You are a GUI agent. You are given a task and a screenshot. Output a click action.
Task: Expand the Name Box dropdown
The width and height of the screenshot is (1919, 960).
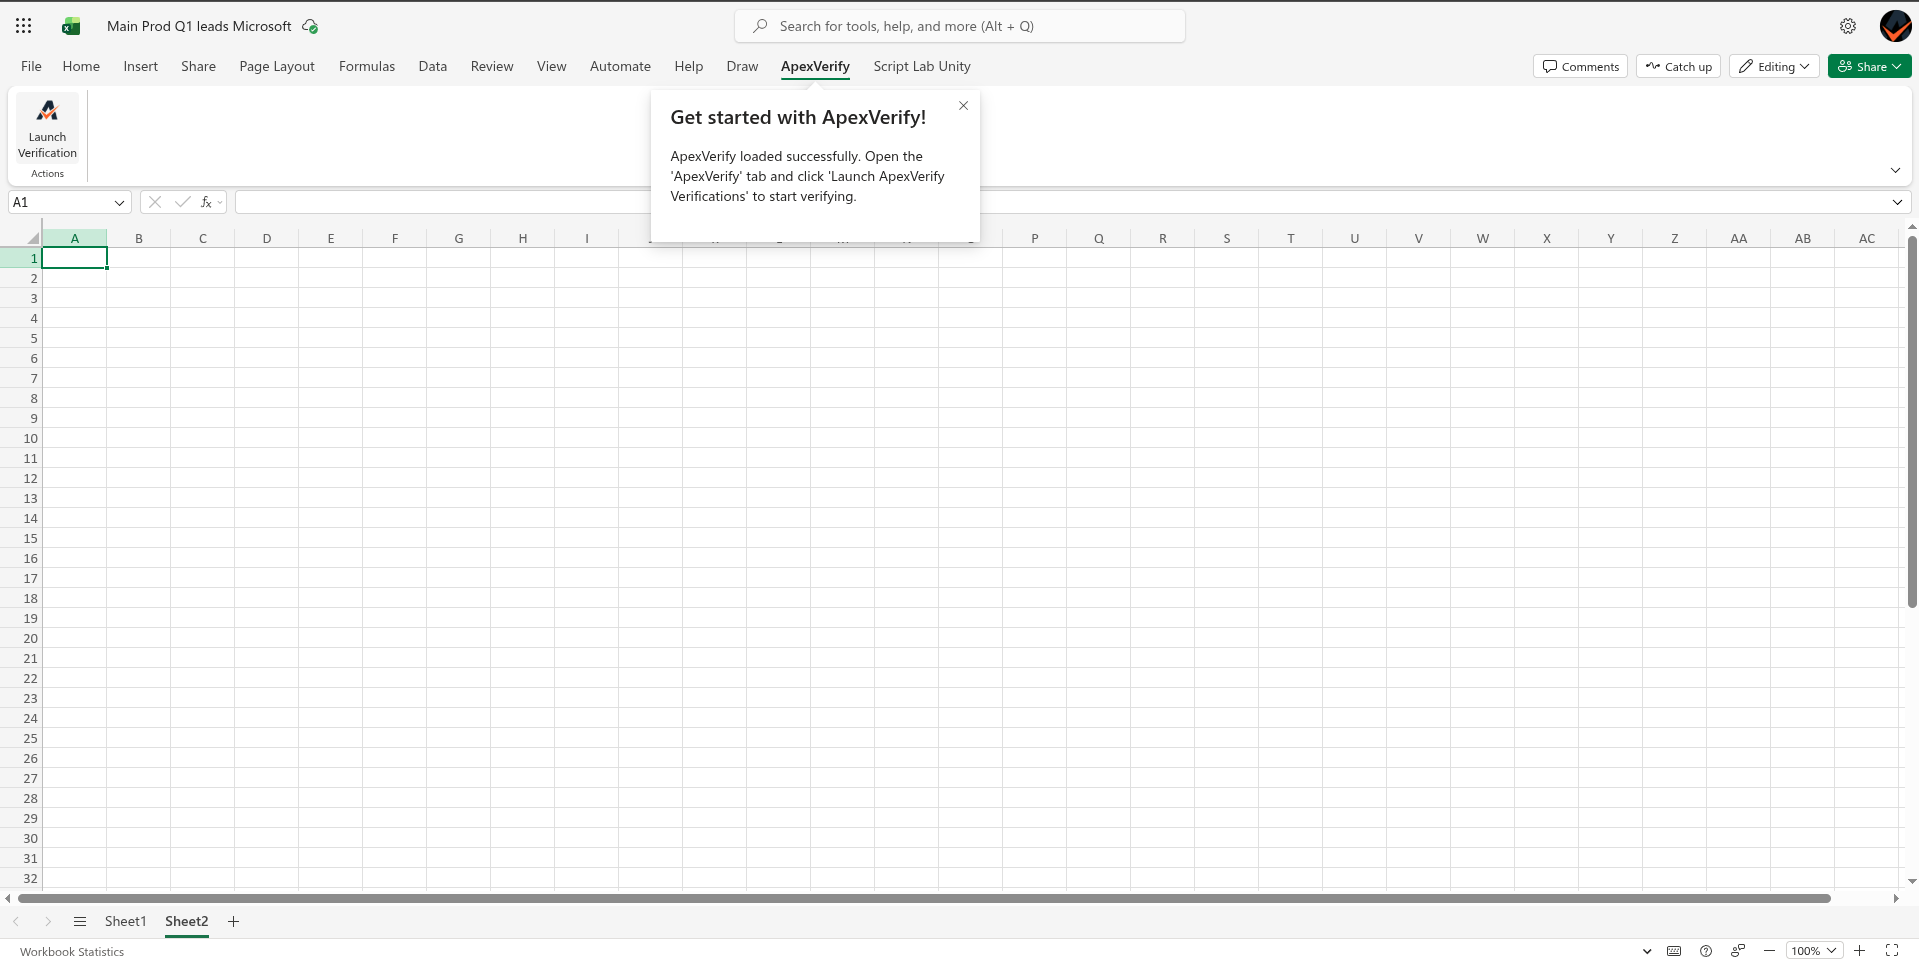(x=119, y=202)
